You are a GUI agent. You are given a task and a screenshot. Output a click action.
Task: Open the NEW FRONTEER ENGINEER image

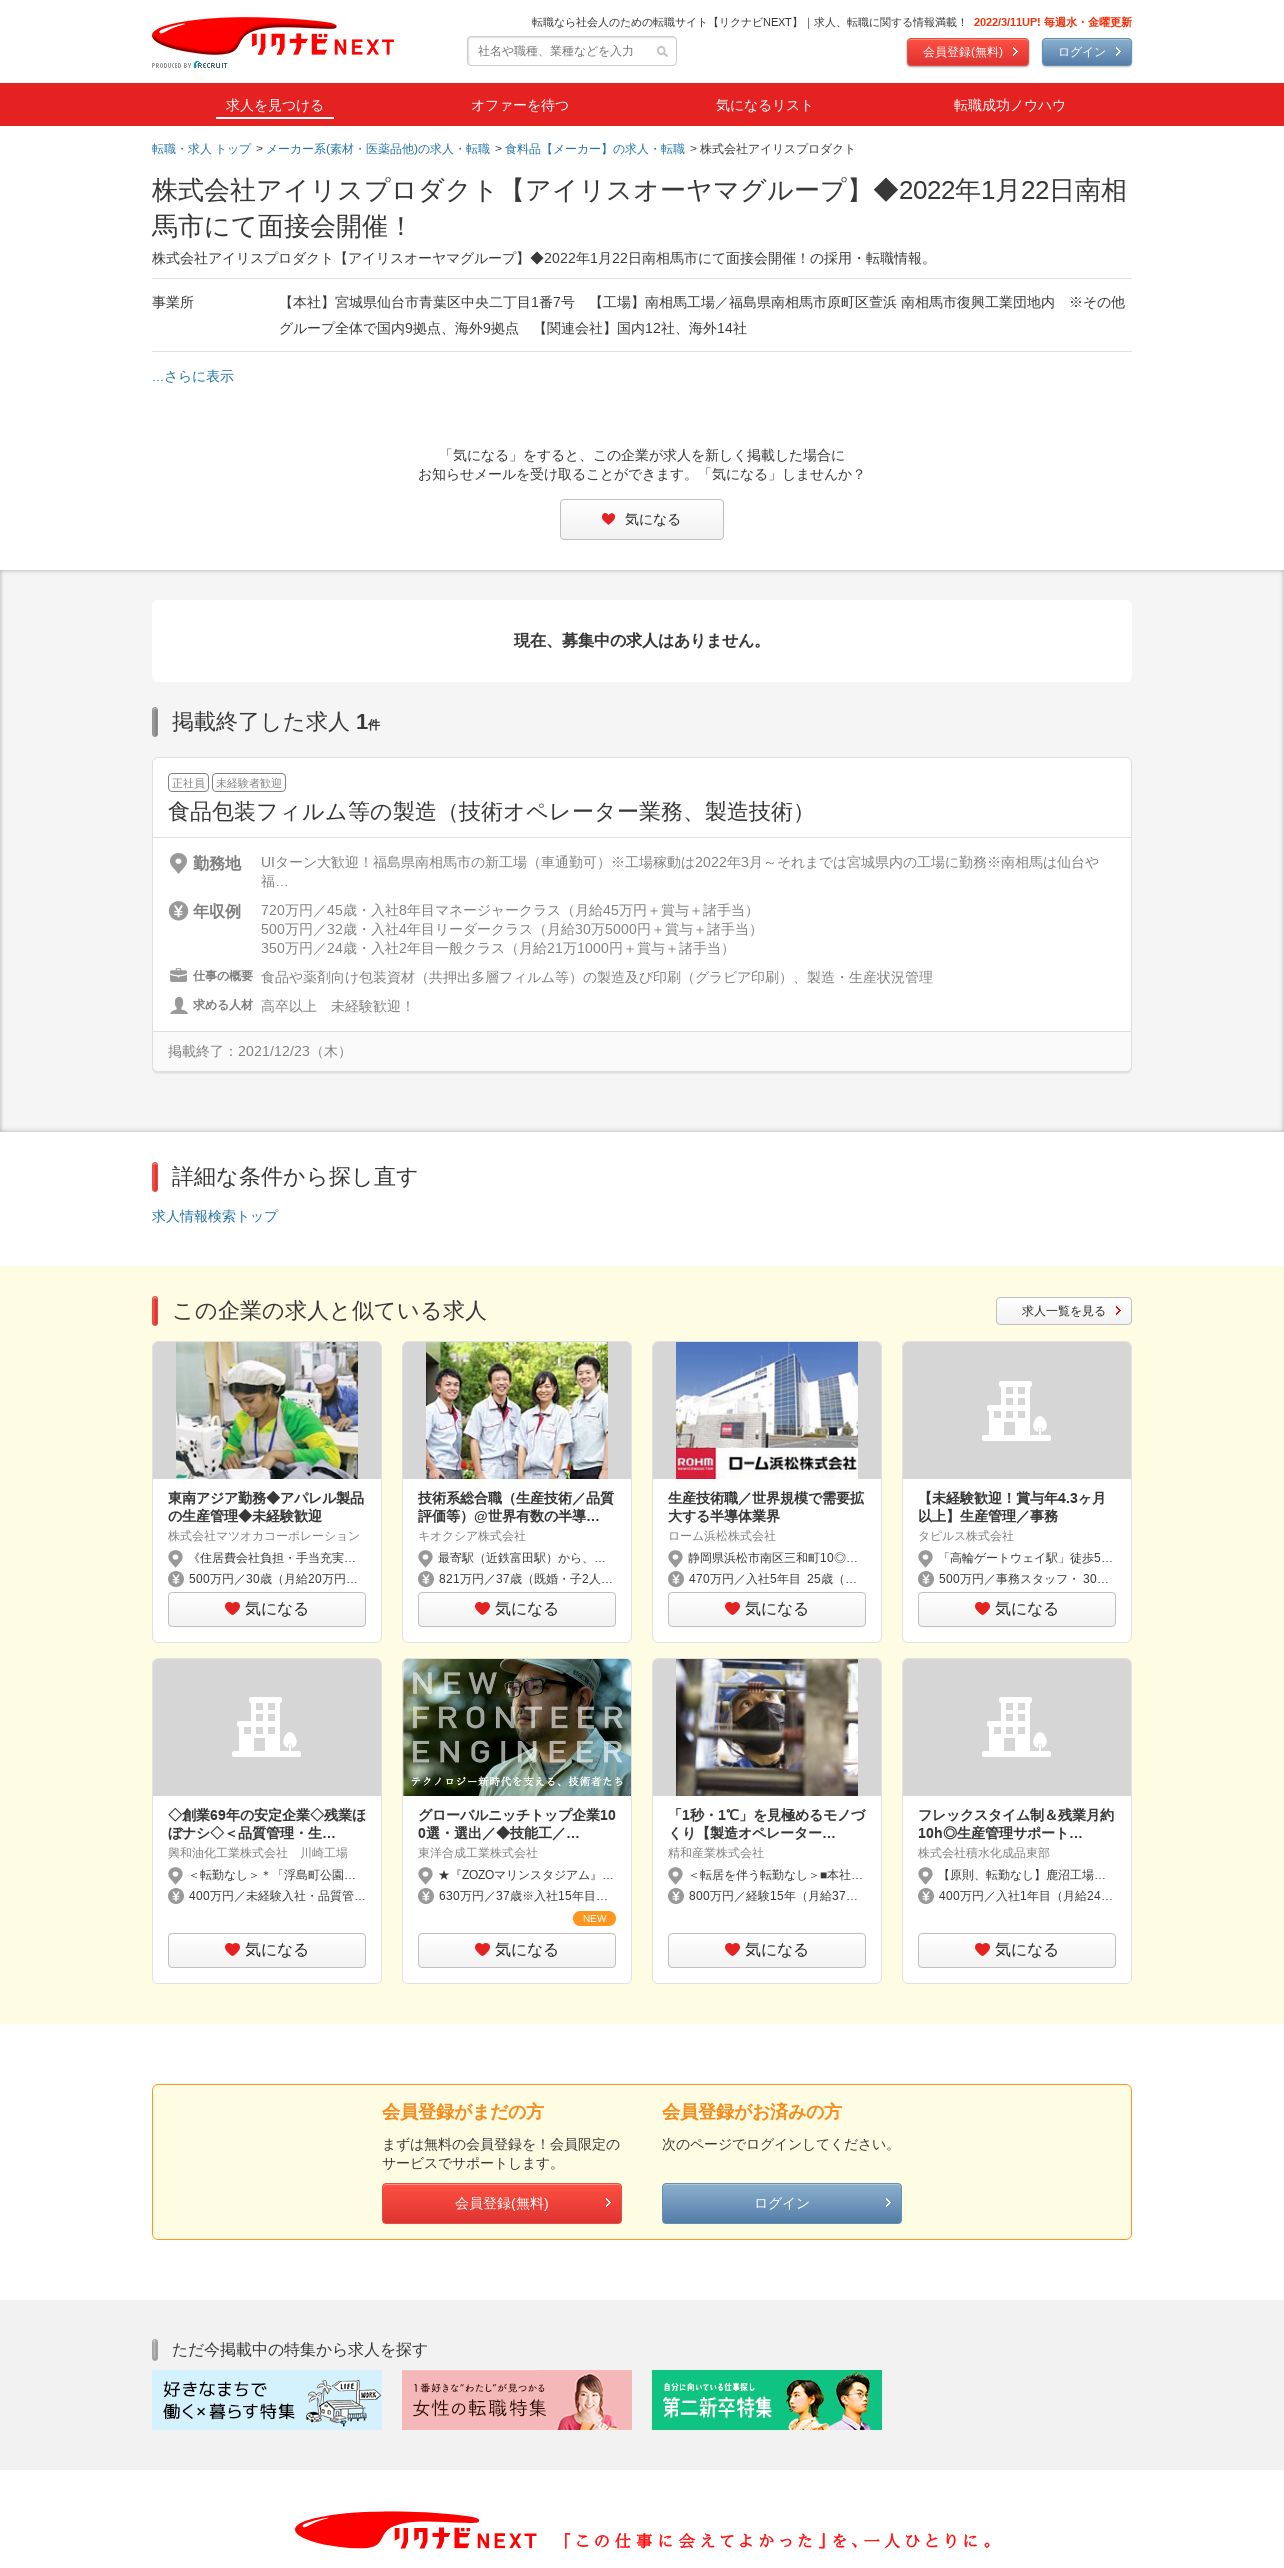pos(517,1727)
